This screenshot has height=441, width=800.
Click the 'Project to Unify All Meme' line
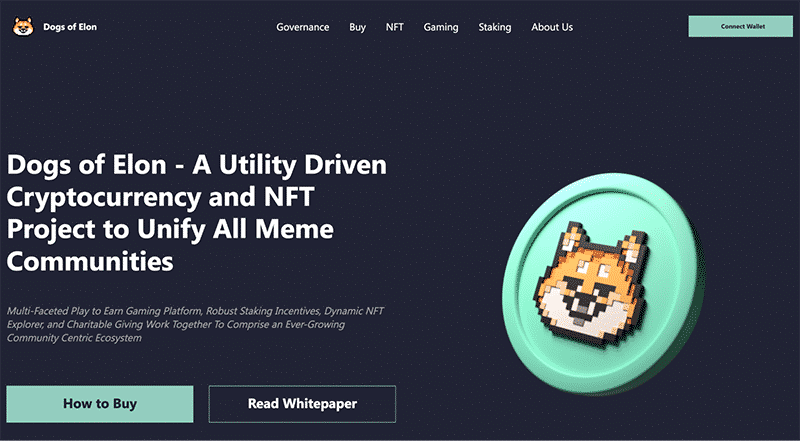coord(170,230)
